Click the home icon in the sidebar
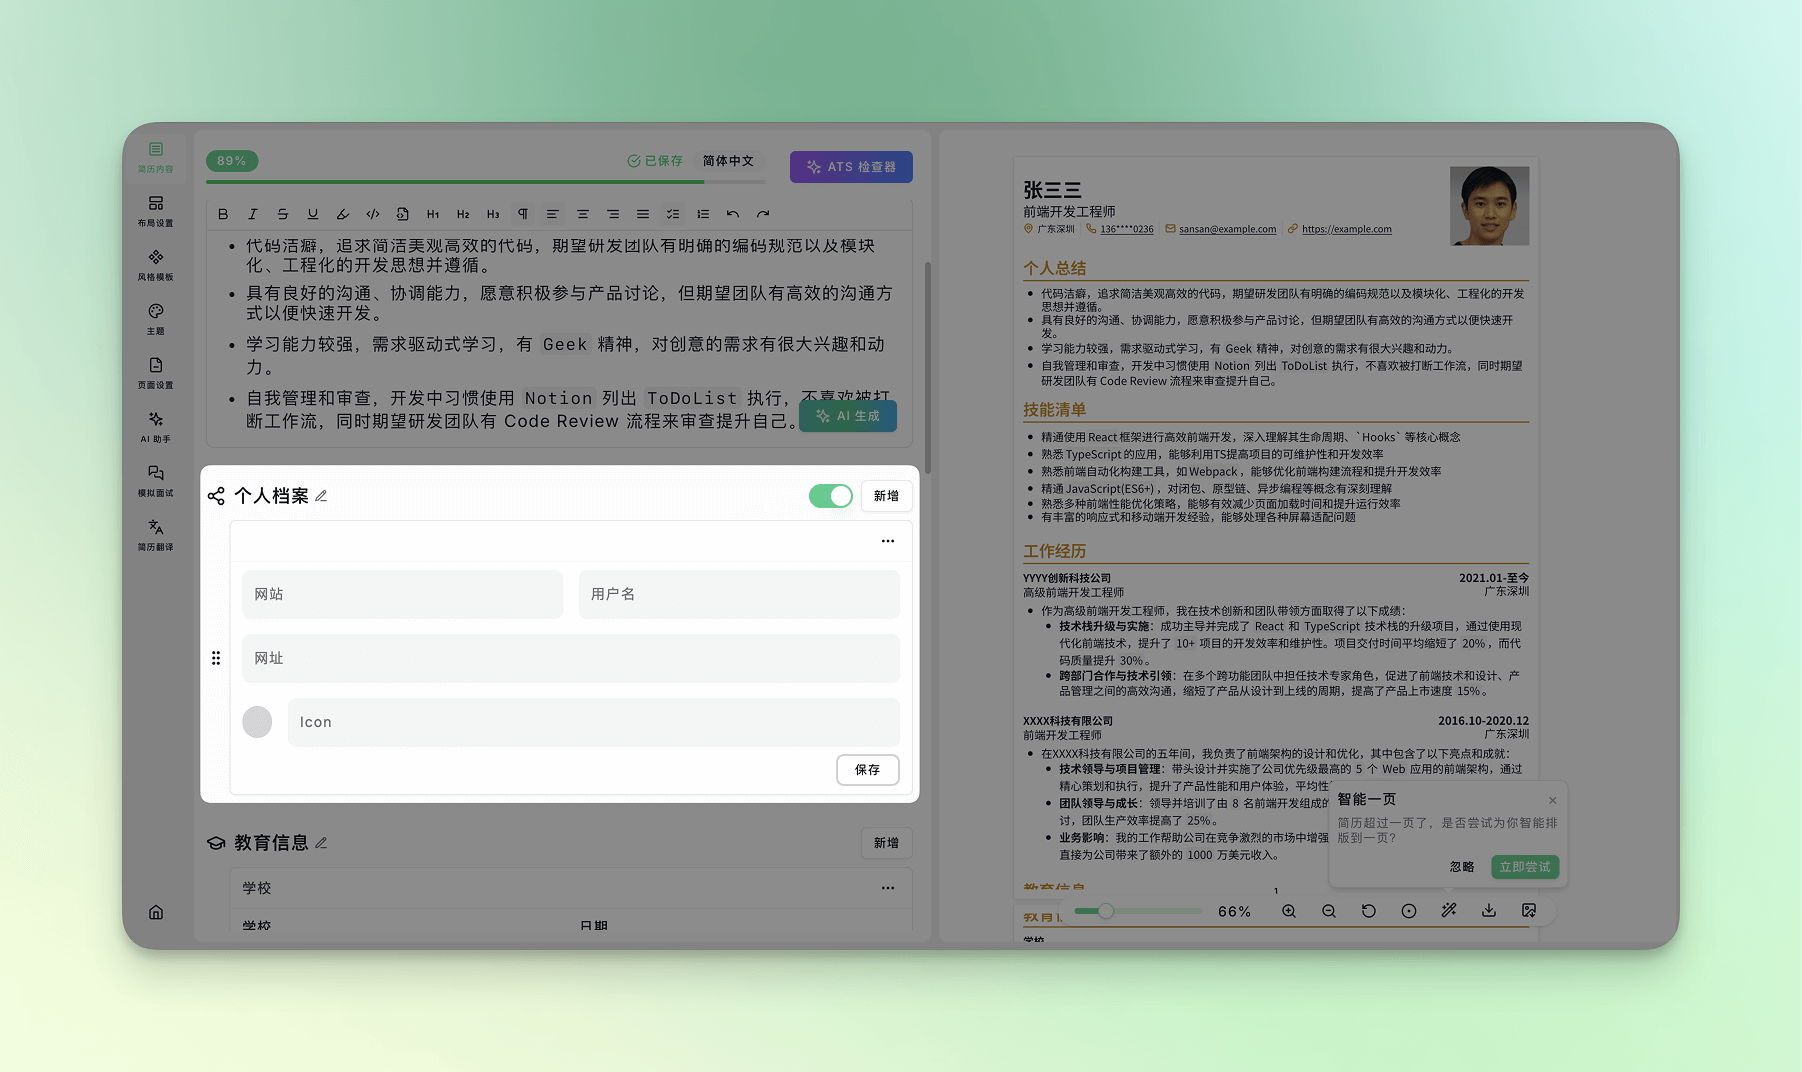Viewport: 1802px width, 1072px height. click(x=156, y=912)
